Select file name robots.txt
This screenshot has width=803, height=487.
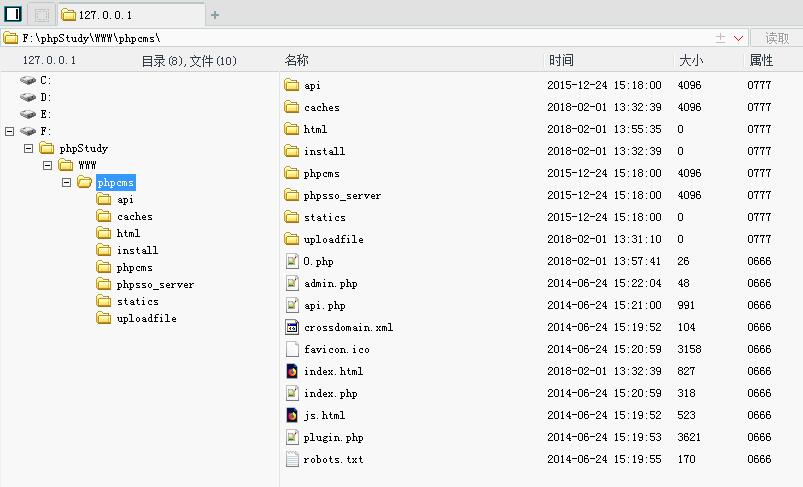point(333,459)
